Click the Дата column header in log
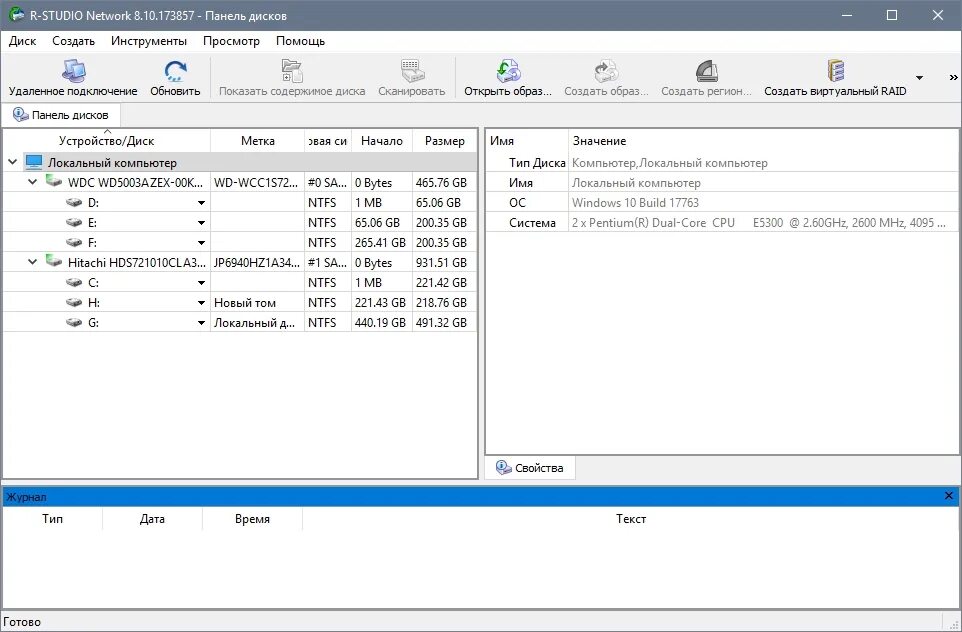Viewport: 962px width, 632px height. pyautogui.click(x=152, y=519)
